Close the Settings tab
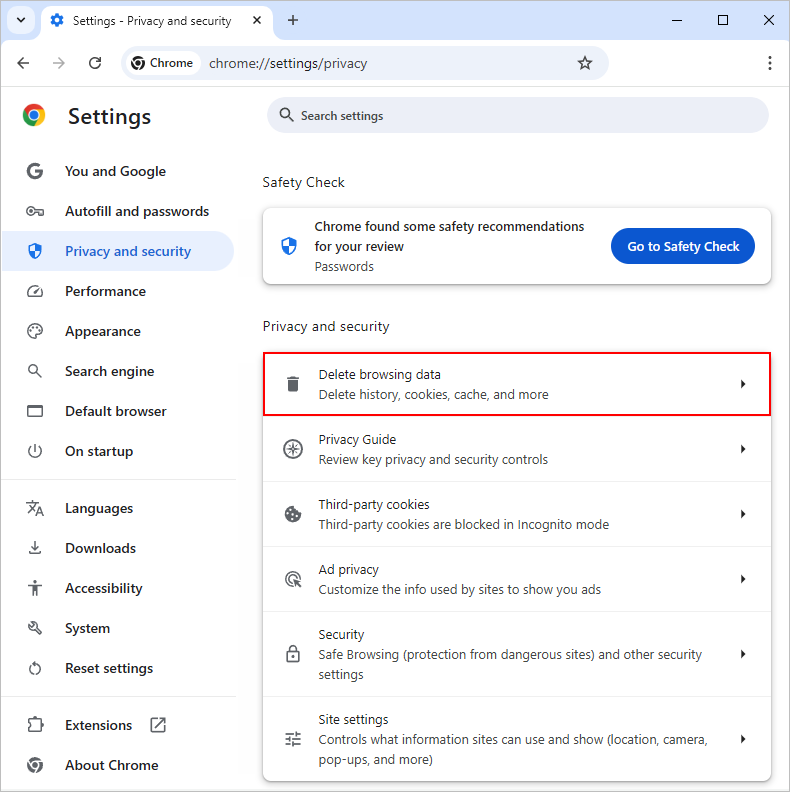 point(257,20)
